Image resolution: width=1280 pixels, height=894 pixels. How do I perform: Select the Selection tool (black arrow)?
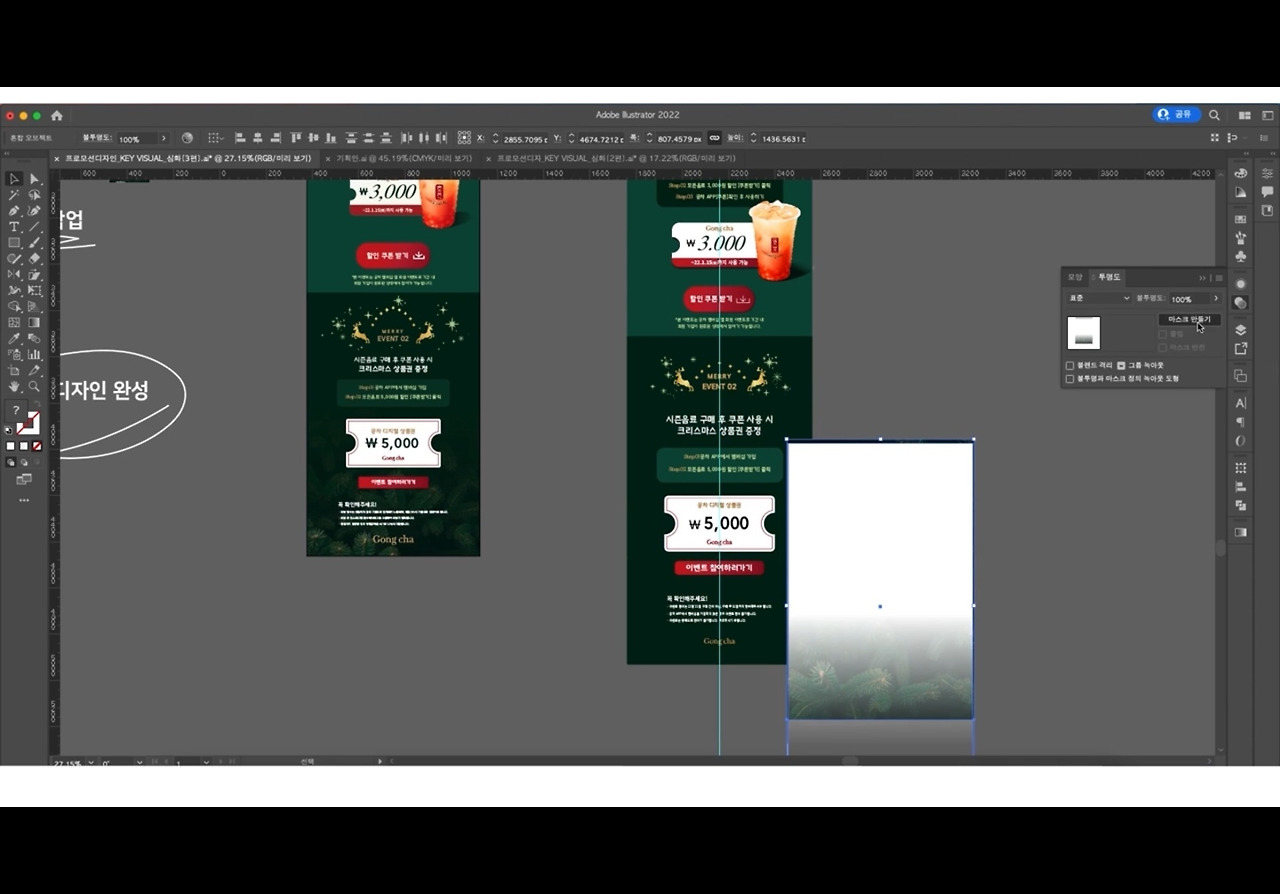click(x=15, y=179)
